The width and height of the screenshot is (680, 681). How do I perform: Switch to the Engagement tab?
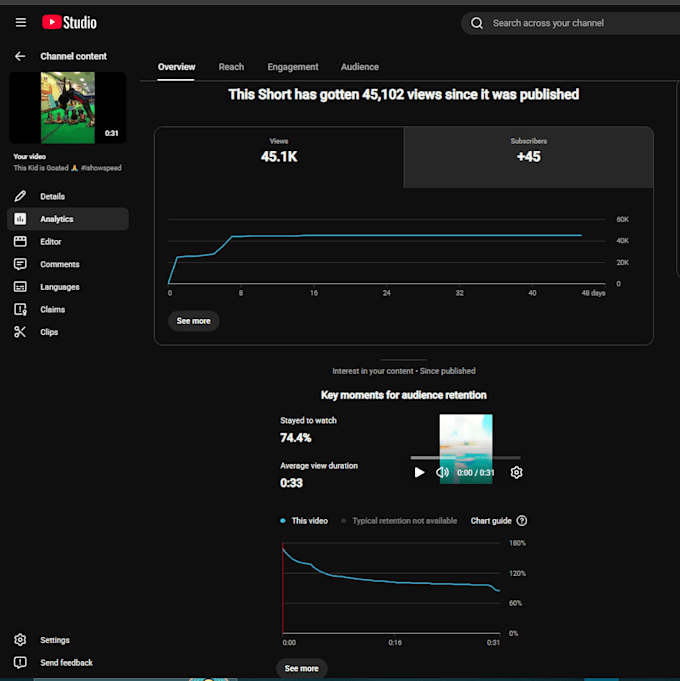coord(293,67)
